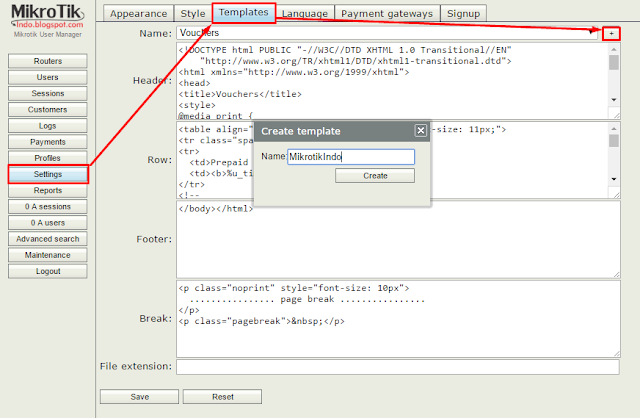640x418 pixels.
Task: Click the Logout button
Action: [48, 271]
